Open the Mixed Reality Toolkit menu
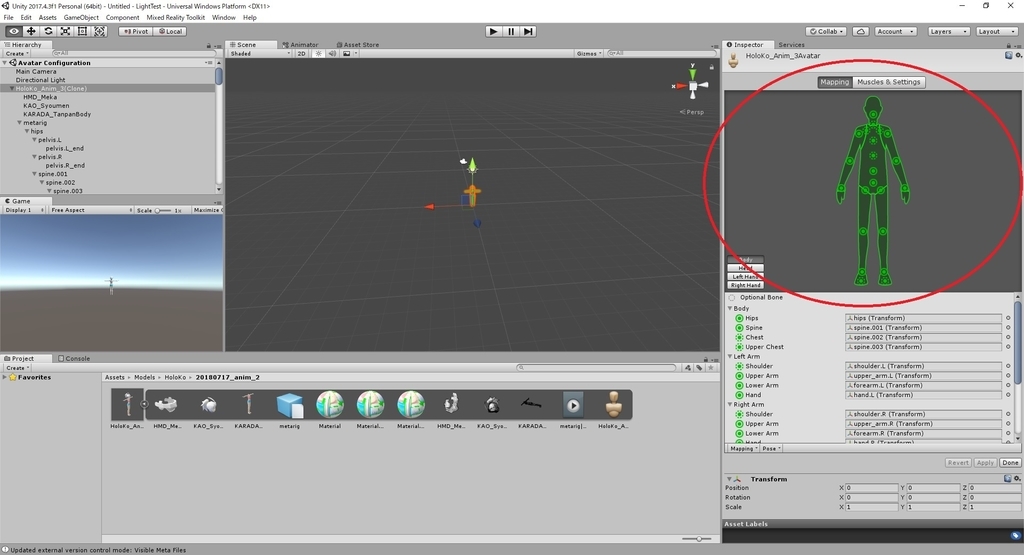Viewport: 1024px width, 555px height. click(x=175, y=18)
